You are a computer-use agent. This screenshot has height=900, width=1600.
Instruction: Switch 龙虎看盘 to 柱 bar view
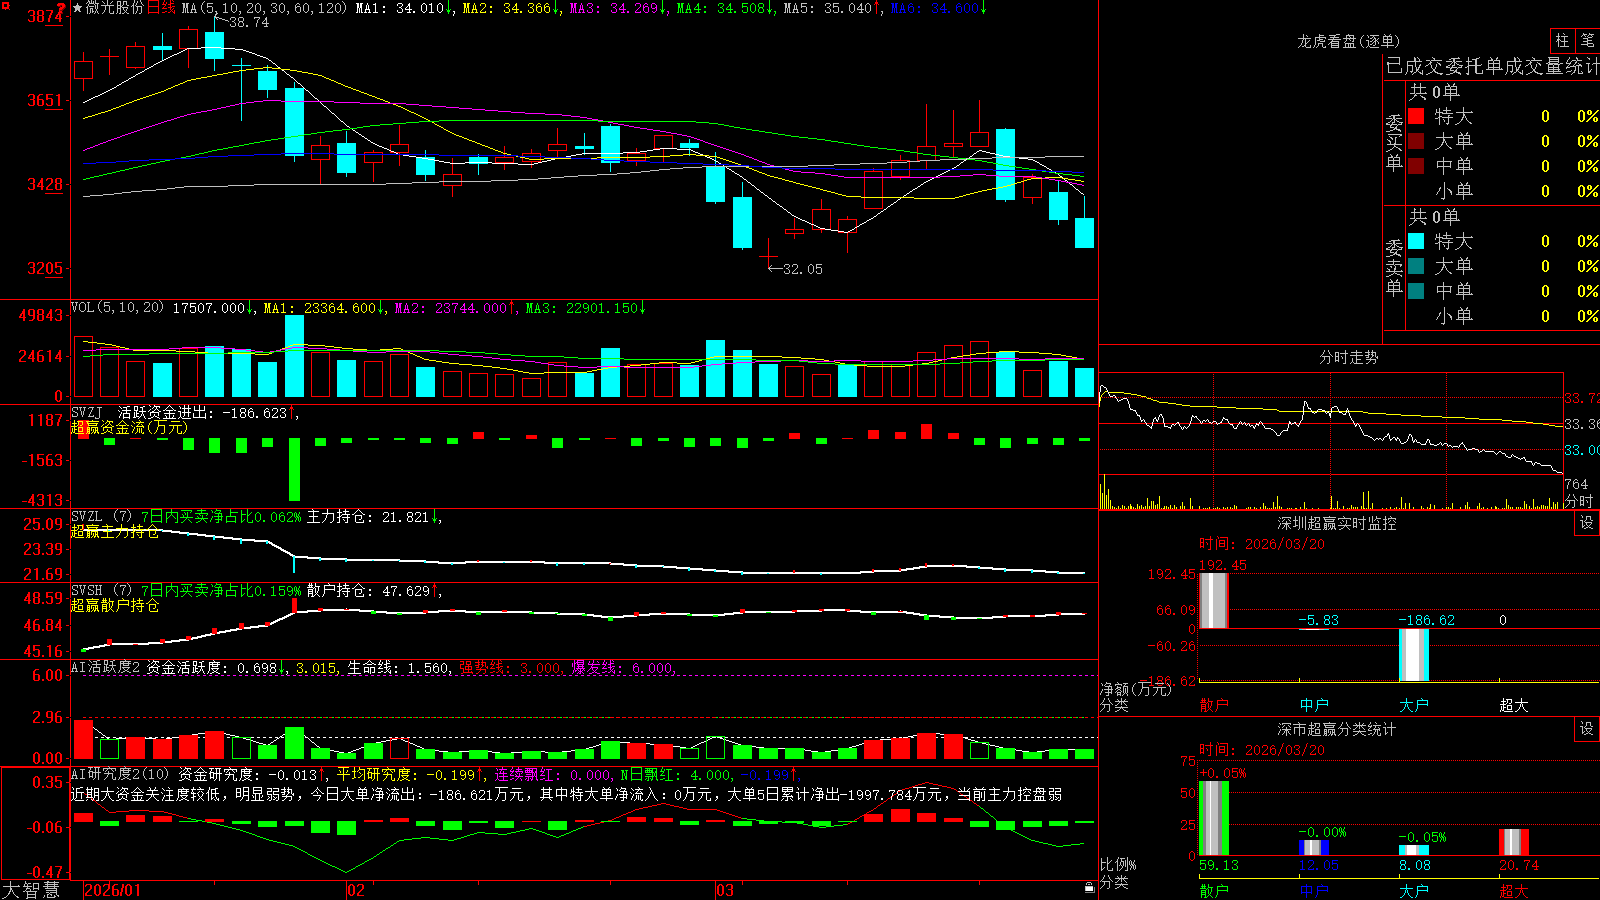1562,41
